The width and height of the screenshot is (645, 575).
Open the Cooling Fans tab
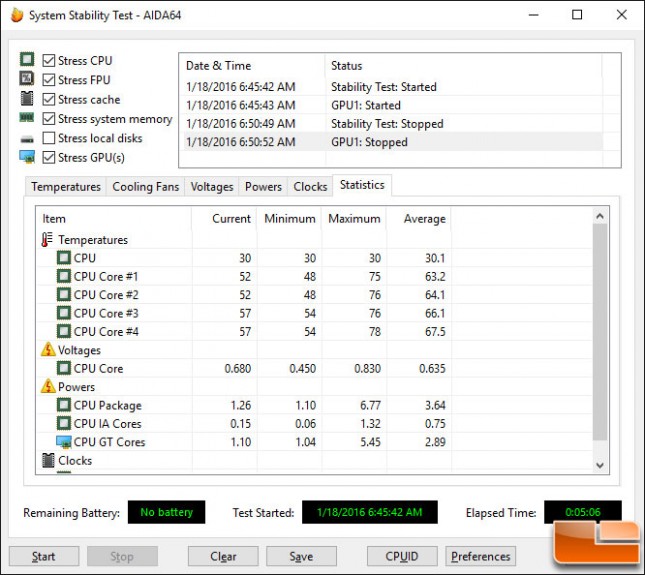(x=146, y=187)
